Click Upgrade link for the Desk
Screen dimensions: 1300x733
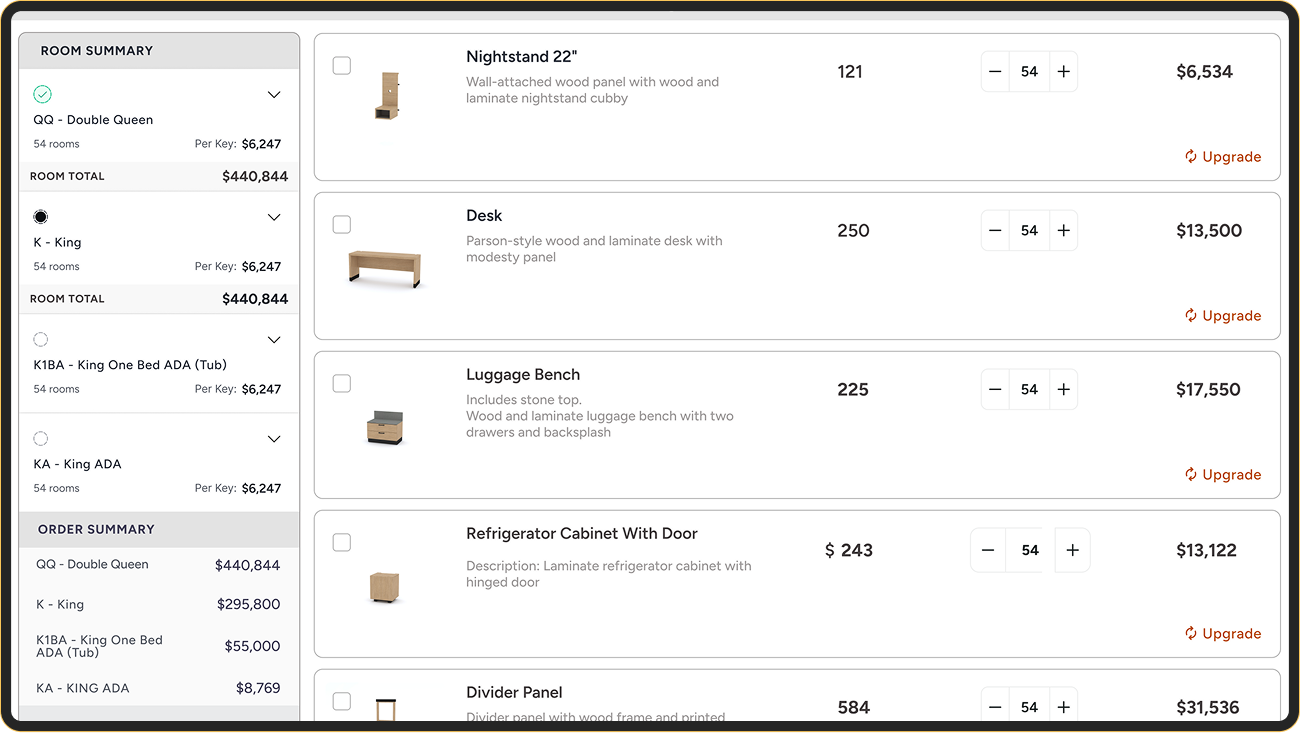pyautogui.click(x=1222, y=316)
